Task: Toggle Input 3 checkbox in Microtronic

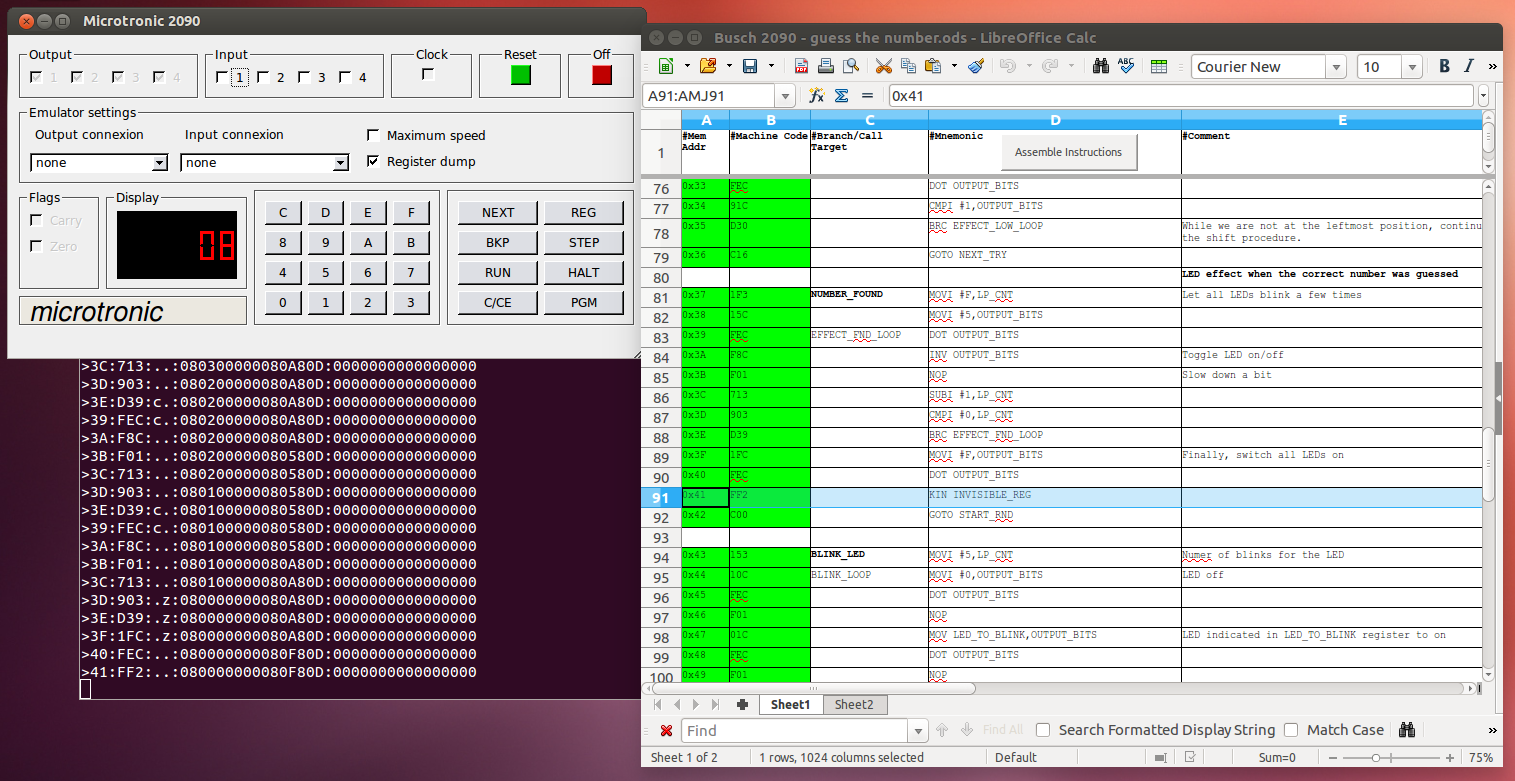Action: 304,77
